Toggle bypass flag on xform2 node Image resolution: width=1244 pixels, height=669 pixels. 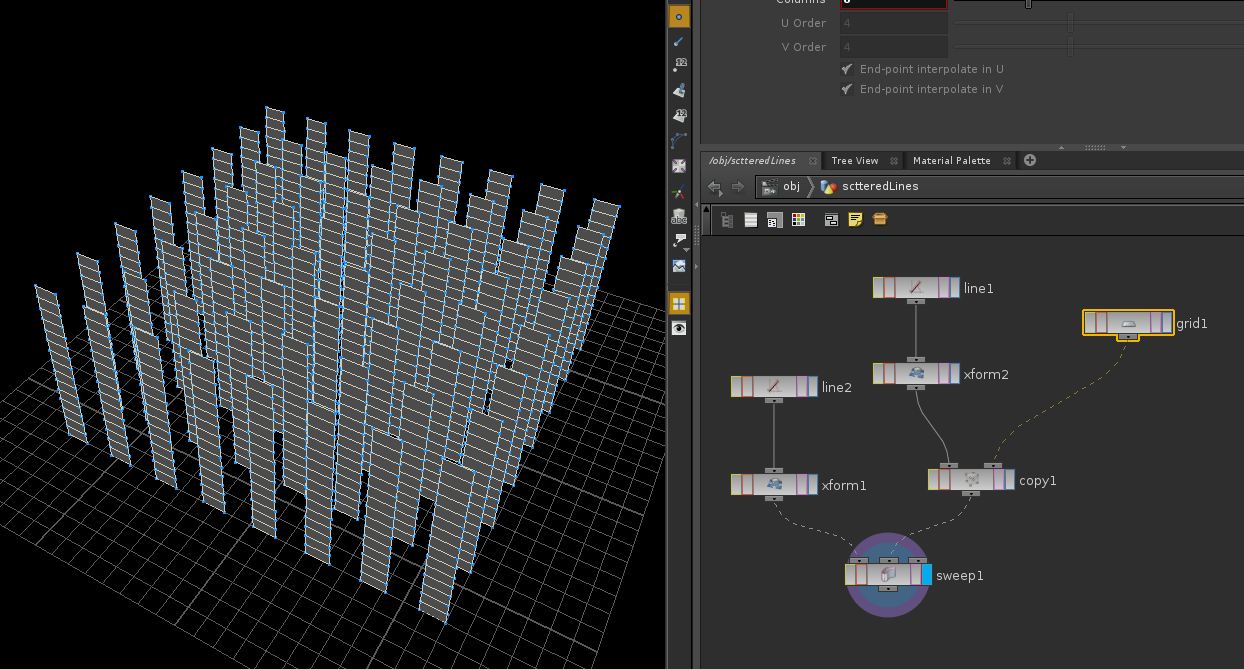[878, 374]
